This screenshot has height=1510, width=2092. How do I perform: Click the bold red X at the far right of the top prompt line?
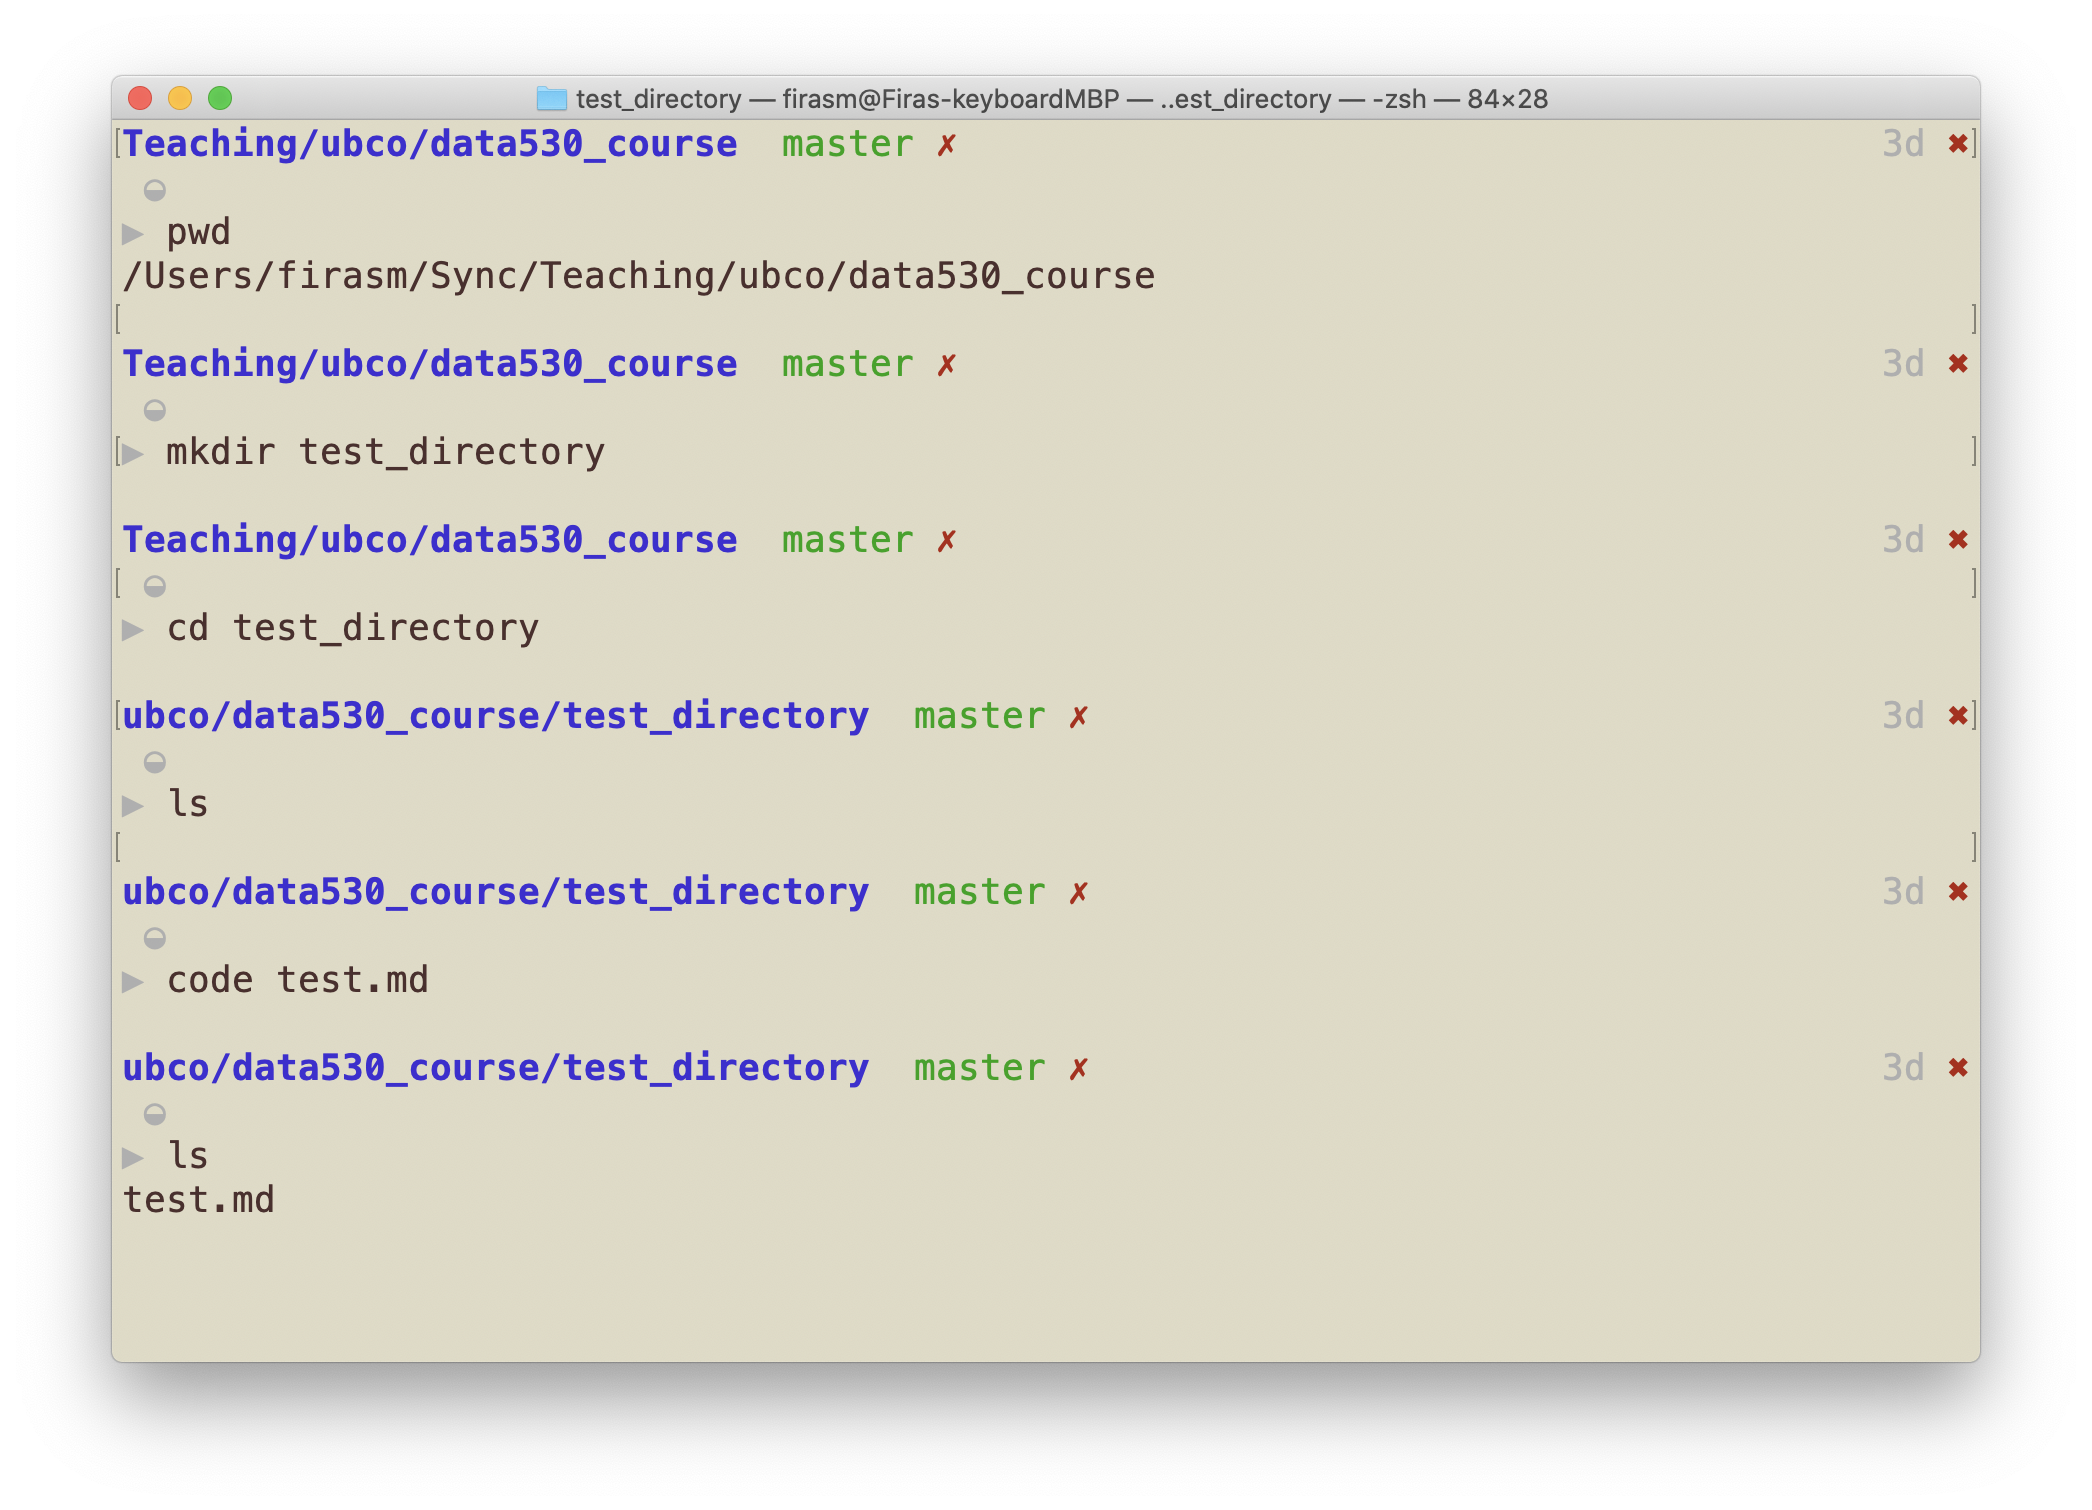point(1958,144)
